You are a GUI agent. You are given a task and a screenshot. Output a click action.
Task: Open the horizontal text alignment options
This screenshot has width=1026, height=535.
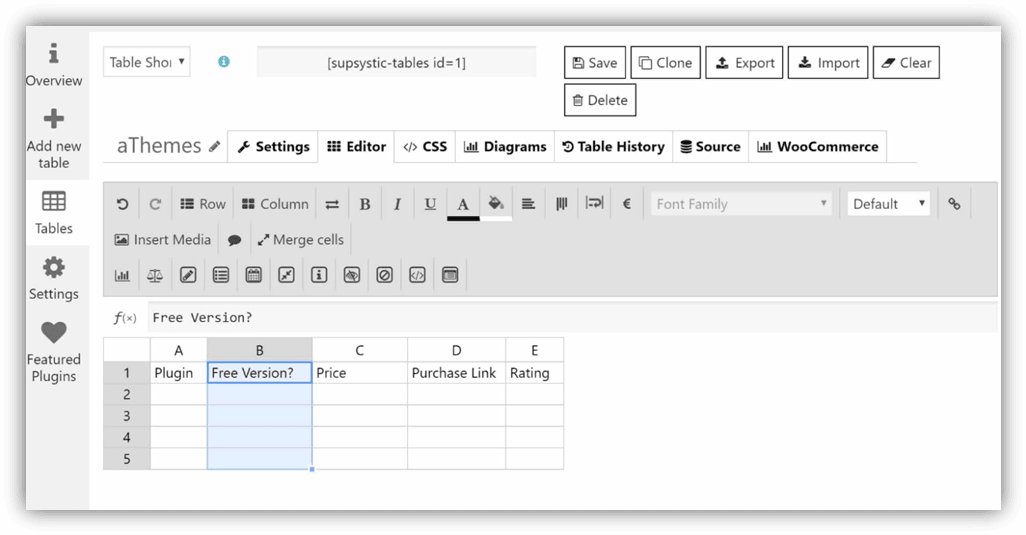pyautogui.click(x=529, y=204)
